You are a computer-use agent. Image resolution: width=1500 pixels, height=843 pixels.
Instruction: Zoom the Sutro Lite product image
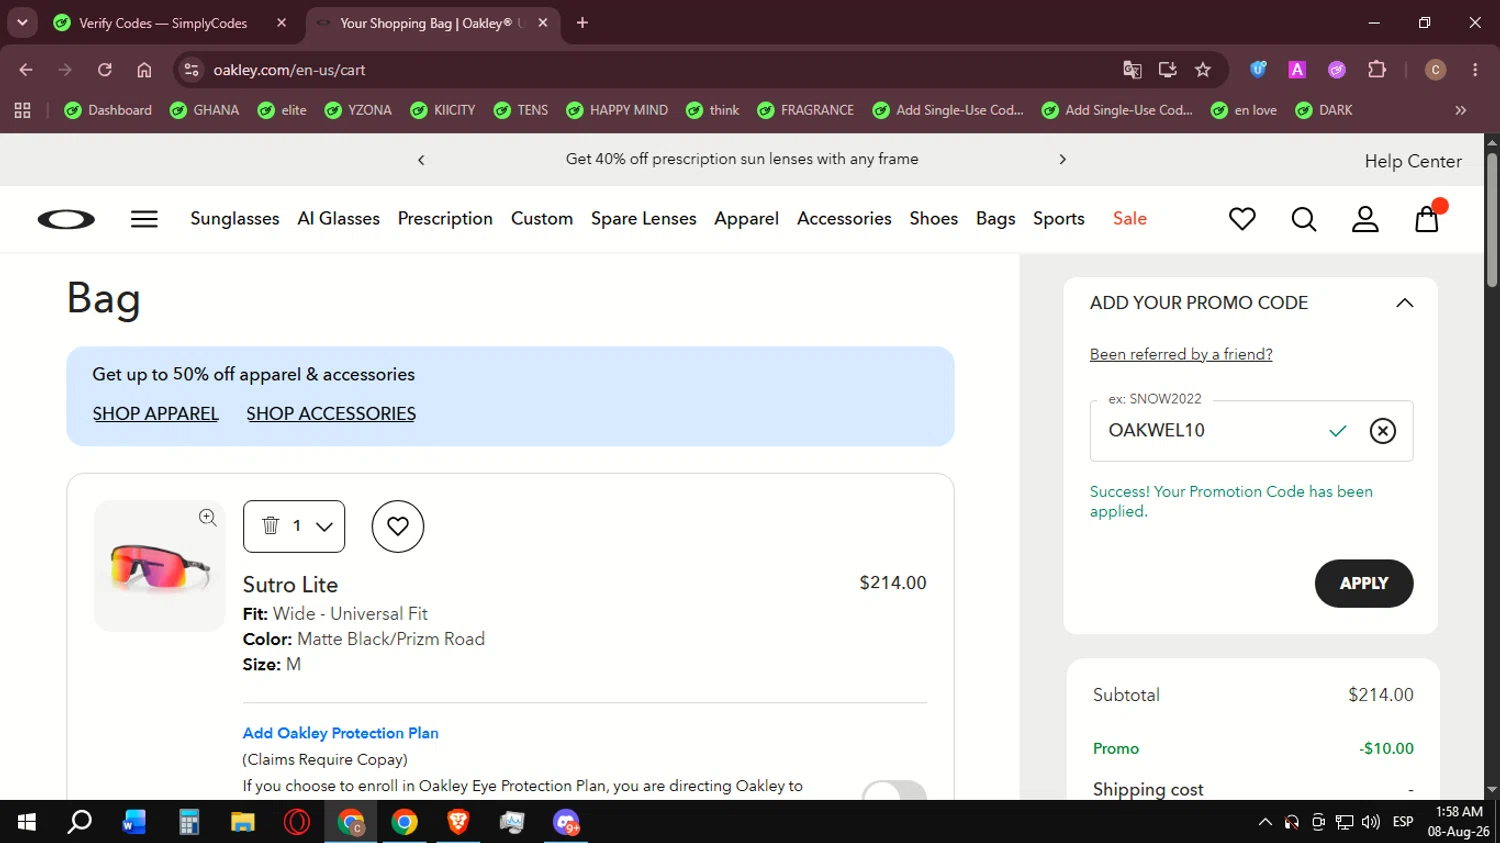point(207,517)
